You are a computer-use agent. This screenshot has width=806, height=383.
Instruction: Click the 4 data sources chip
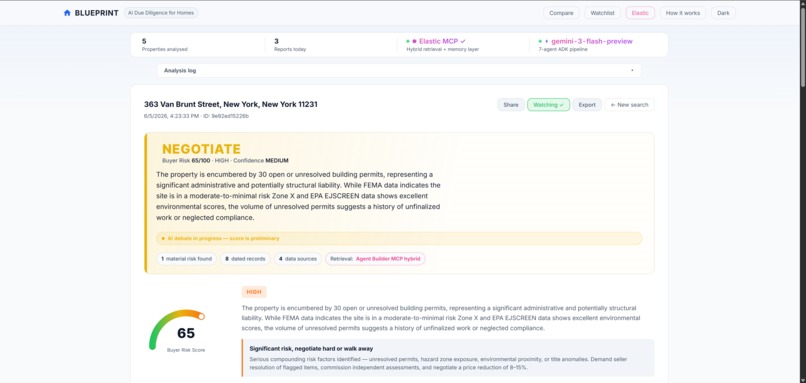pyautogui.click(x=298, y=259)
